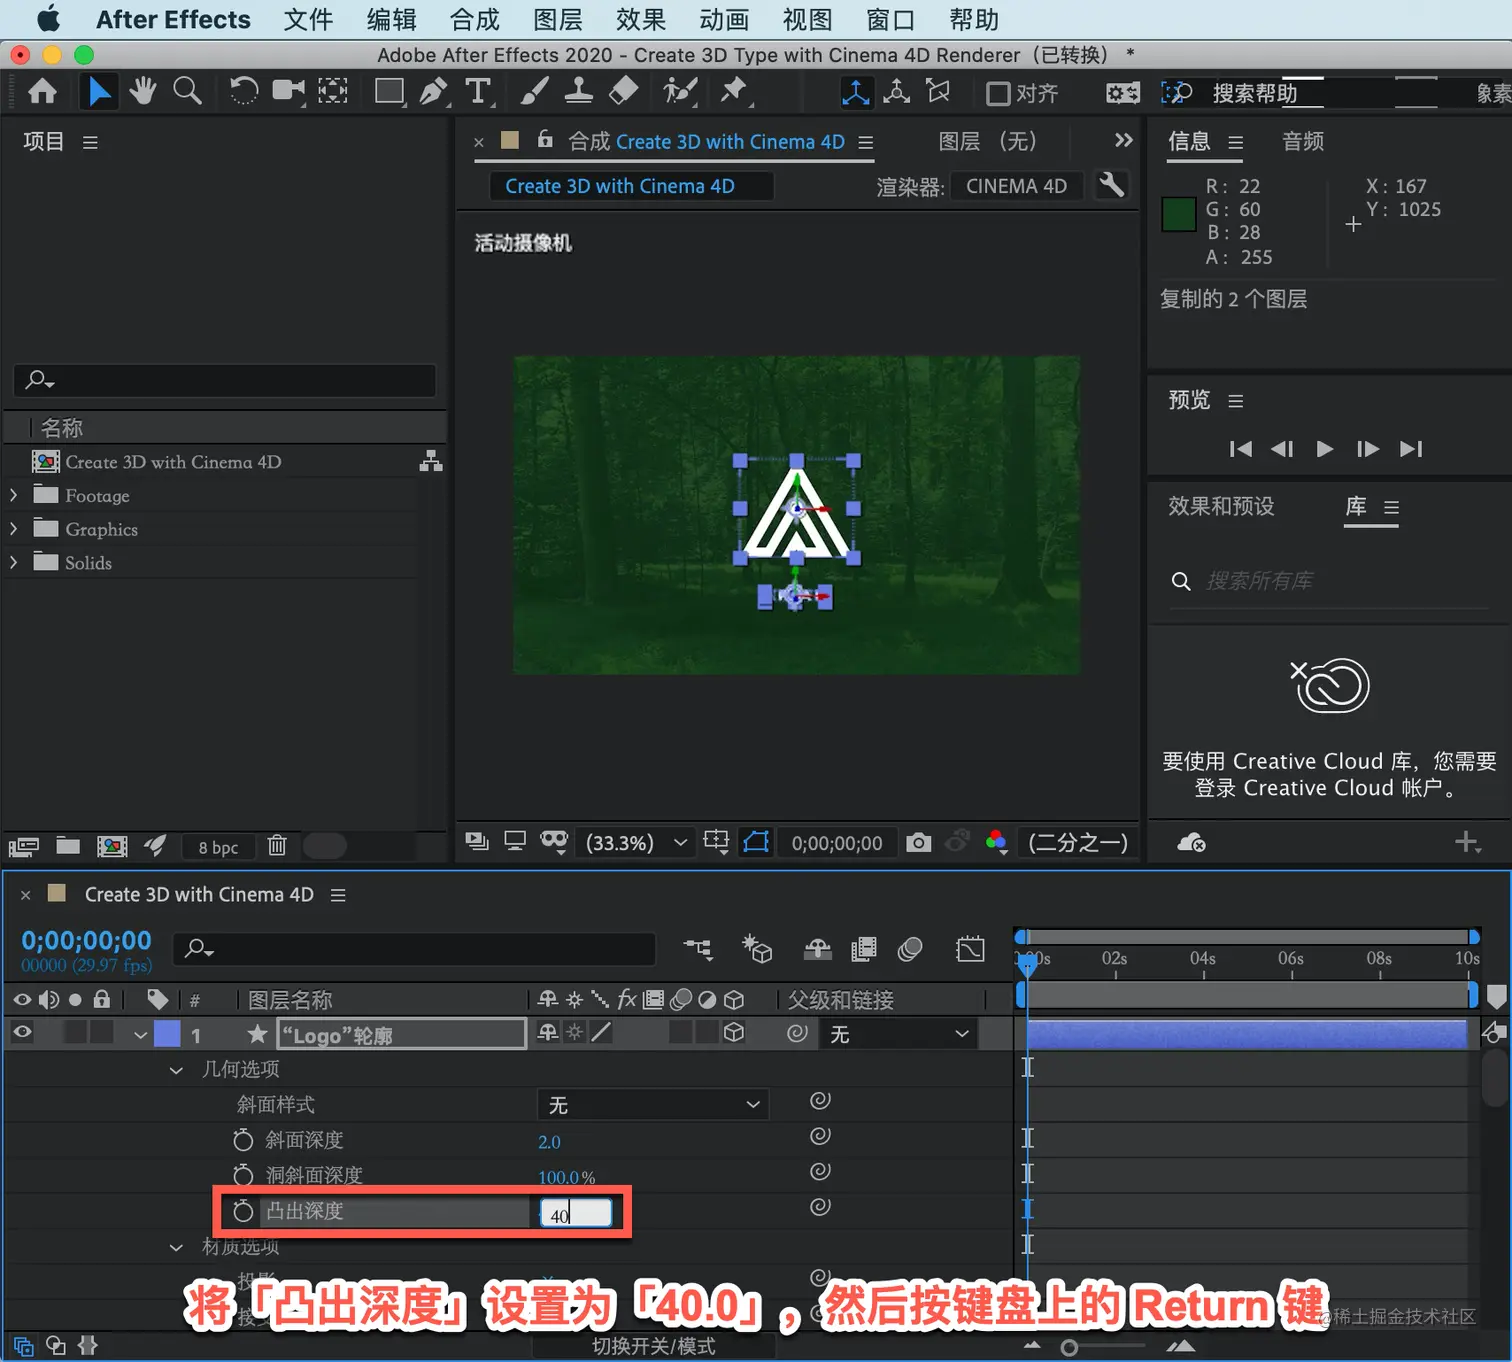Open the parent link dropdown for Logo layer
1512x1362 pixels.
(x=897, y=1034)
